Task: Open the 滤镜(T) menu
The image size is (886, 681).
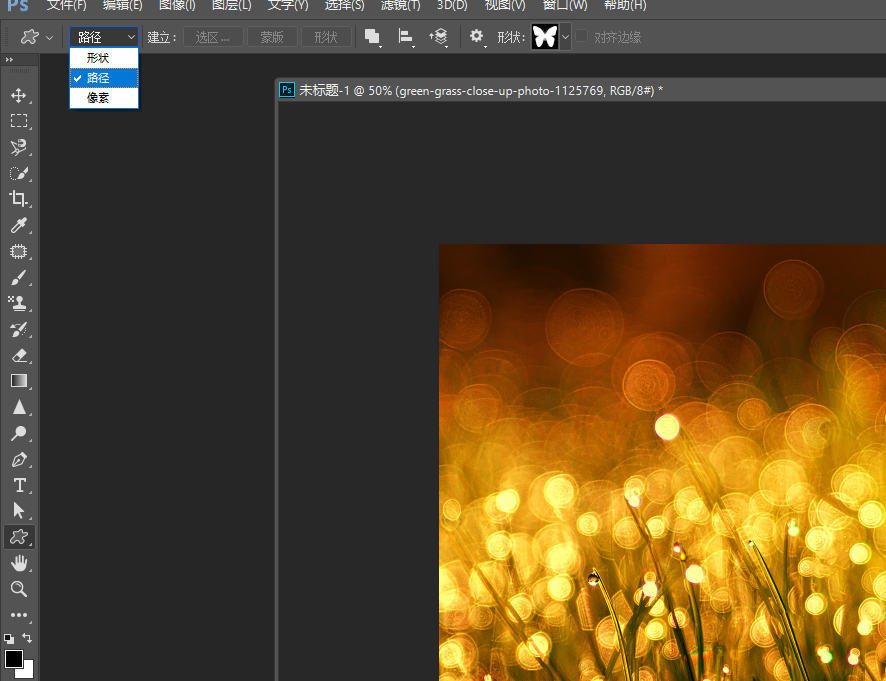Action: (400, 6)
